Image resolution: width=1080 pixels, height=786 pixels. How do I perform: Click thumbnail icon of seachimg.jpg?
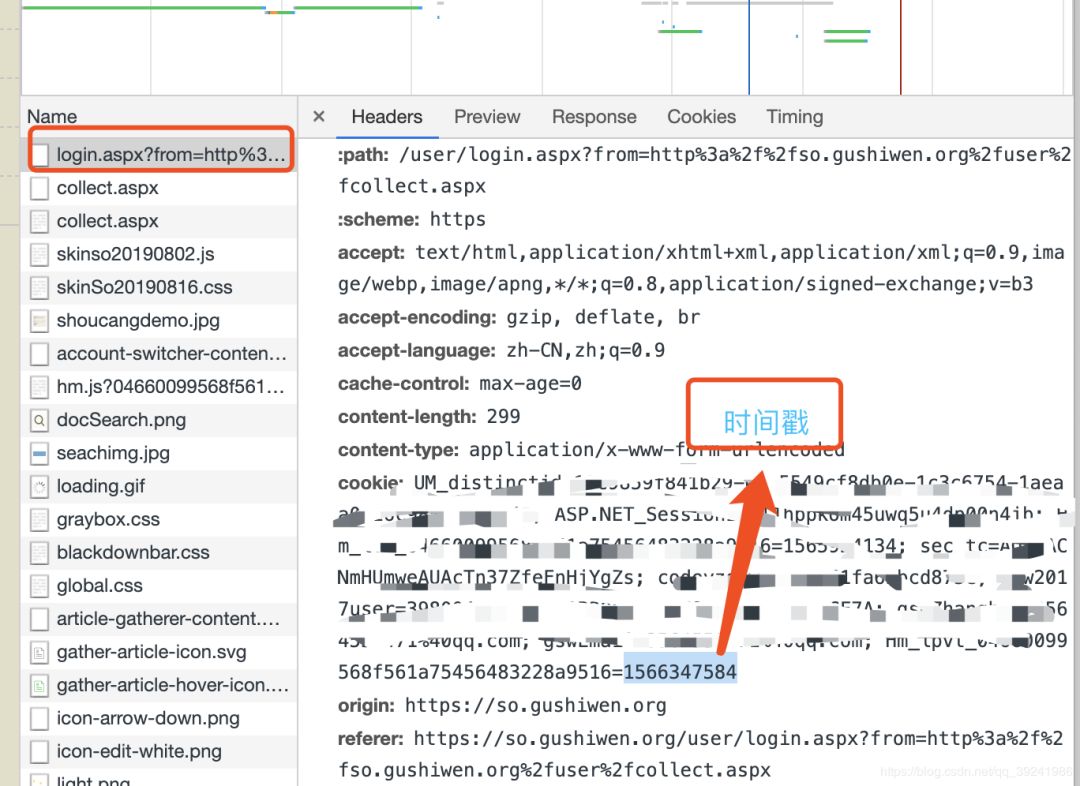click(40, 453)
